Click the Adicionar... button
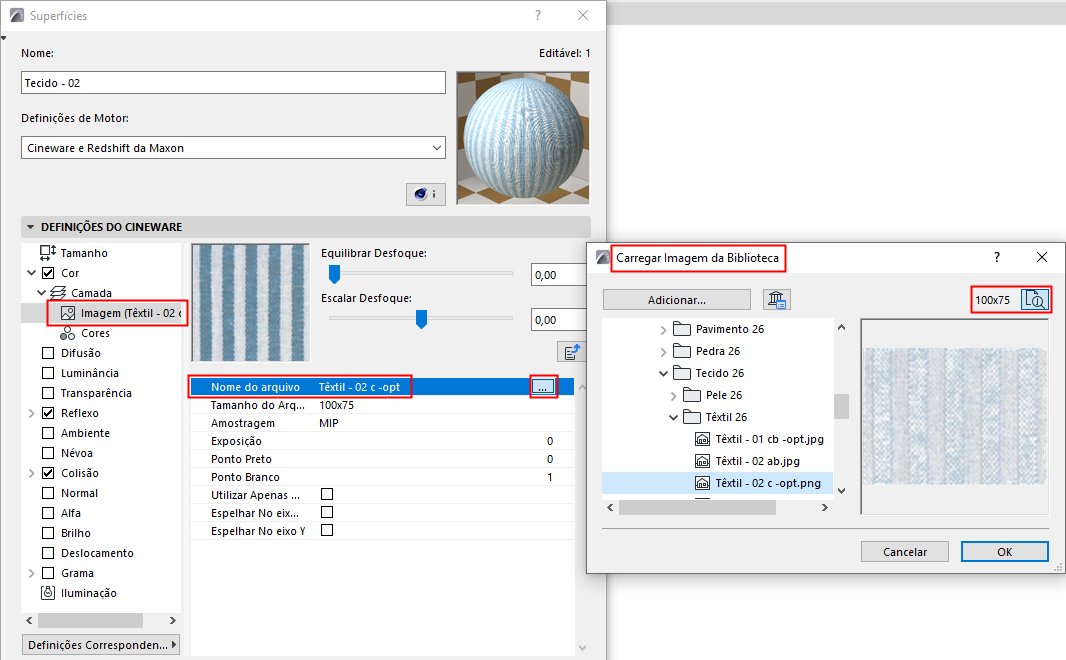This screenshot has width=1066, height=660. [x=676, y=300]
